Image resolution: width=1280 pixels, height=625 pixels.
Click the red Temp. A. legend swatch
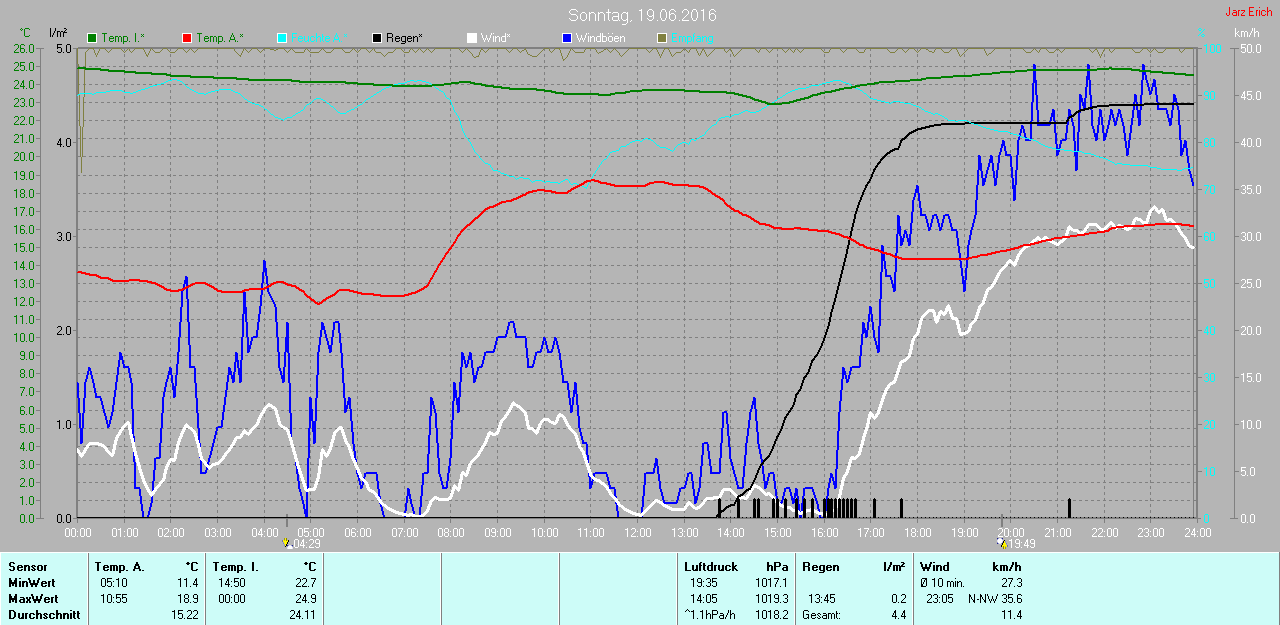point(187,38)
